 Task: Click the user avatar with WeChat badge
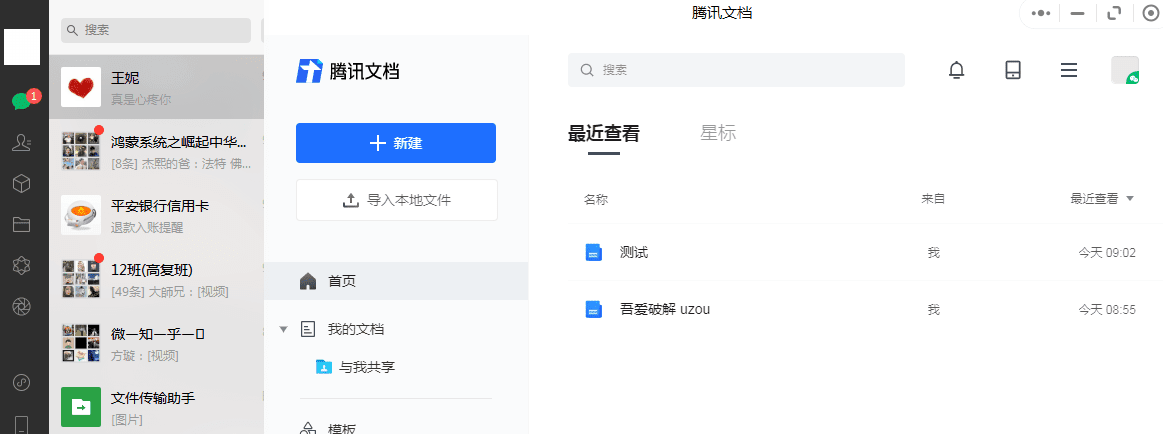click(1124, 70)
